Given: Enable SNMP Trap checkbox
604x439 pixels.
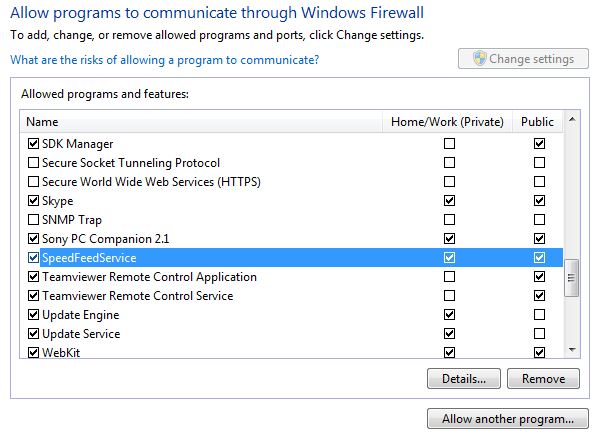Looking at the screenshot, I should (34, 220).
